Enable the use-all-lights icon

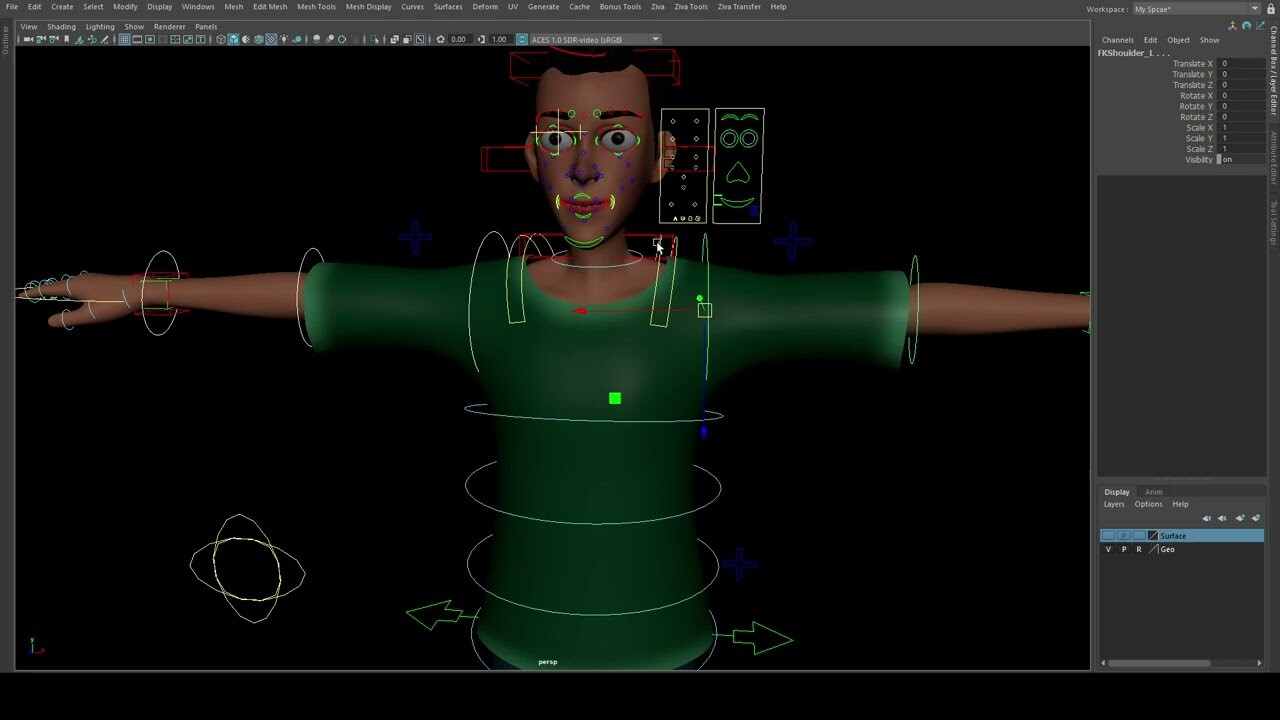(284, 39)
